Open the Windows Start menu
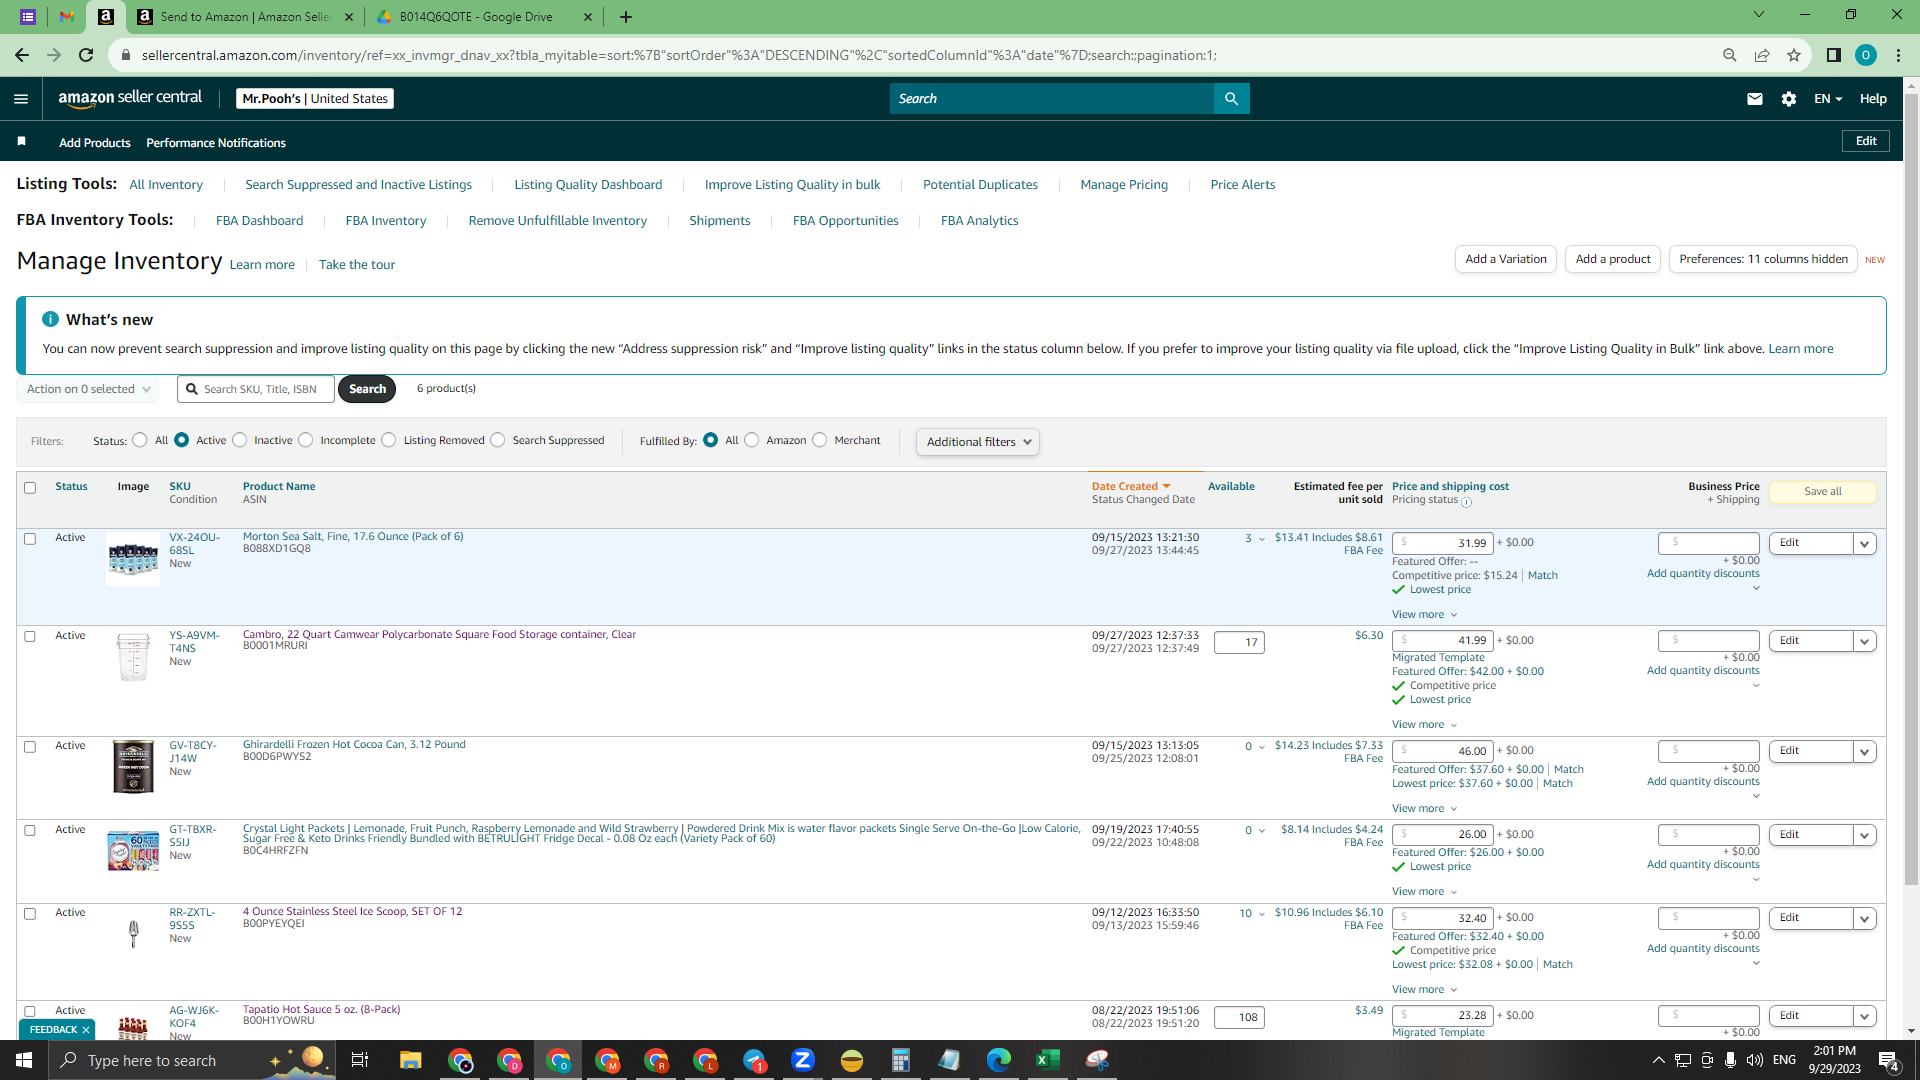The height and width of the screenshot is (1080, 1920). 24,1060
